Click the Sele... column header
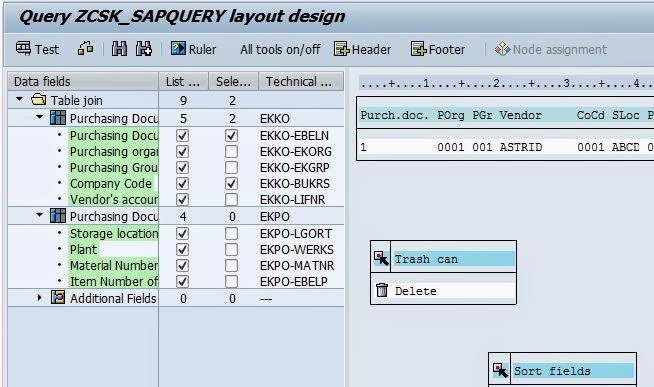This screenshot has width=654, height=387. pyautogui.click(x=234, y=81)
